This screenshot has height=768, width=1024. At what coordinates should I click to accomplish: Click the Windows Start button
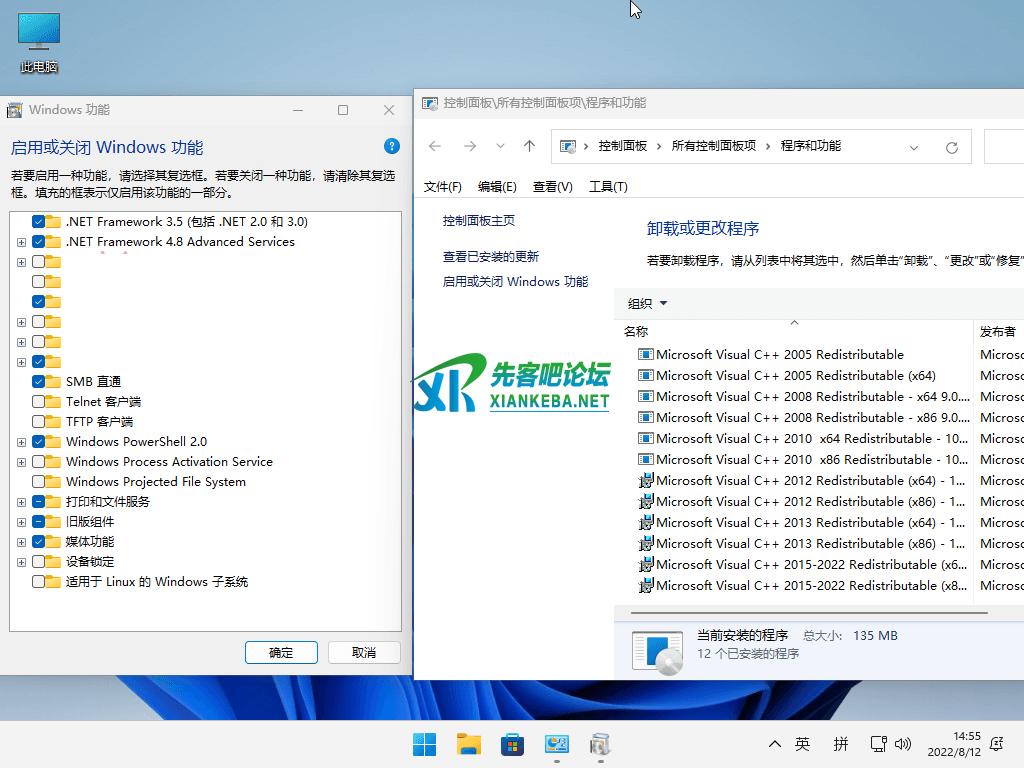coord(424,744)
